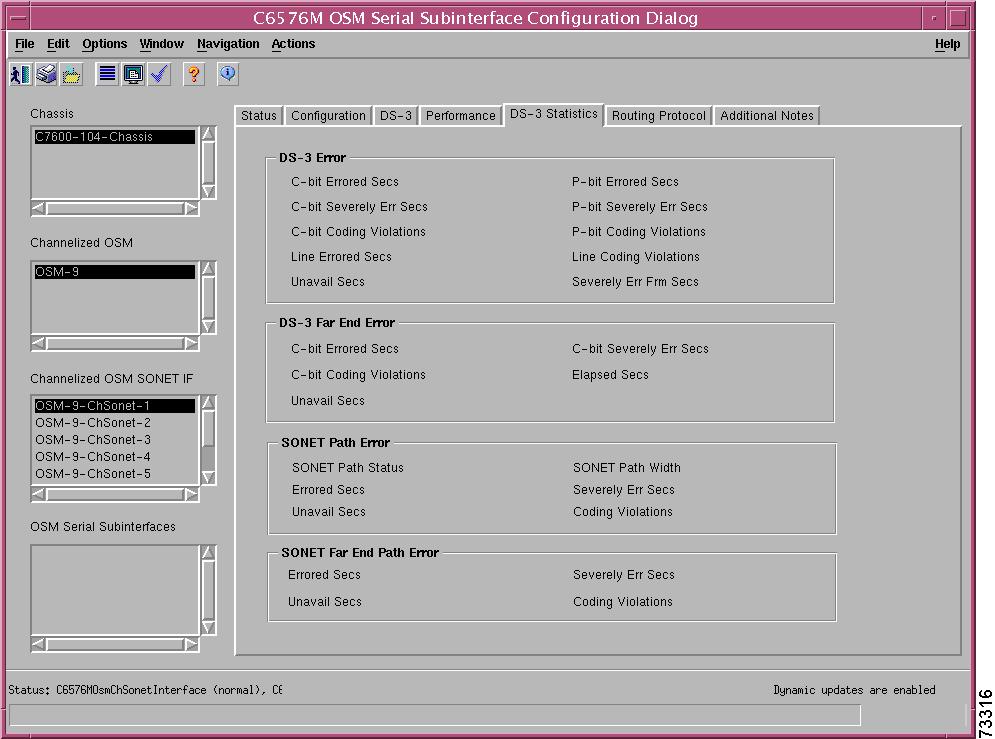This screenshot has height=739, width=995.
Task: Select OSM-9-ChSonet-4 interface
Action: click(x=115, y=457)
